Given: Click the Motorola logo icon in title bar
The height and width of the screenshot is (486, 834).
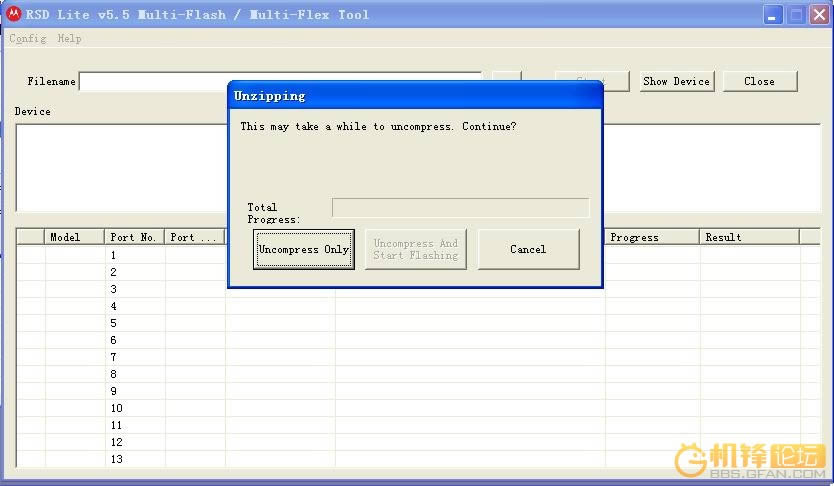Looking at the screenshot, I should 15,14.
